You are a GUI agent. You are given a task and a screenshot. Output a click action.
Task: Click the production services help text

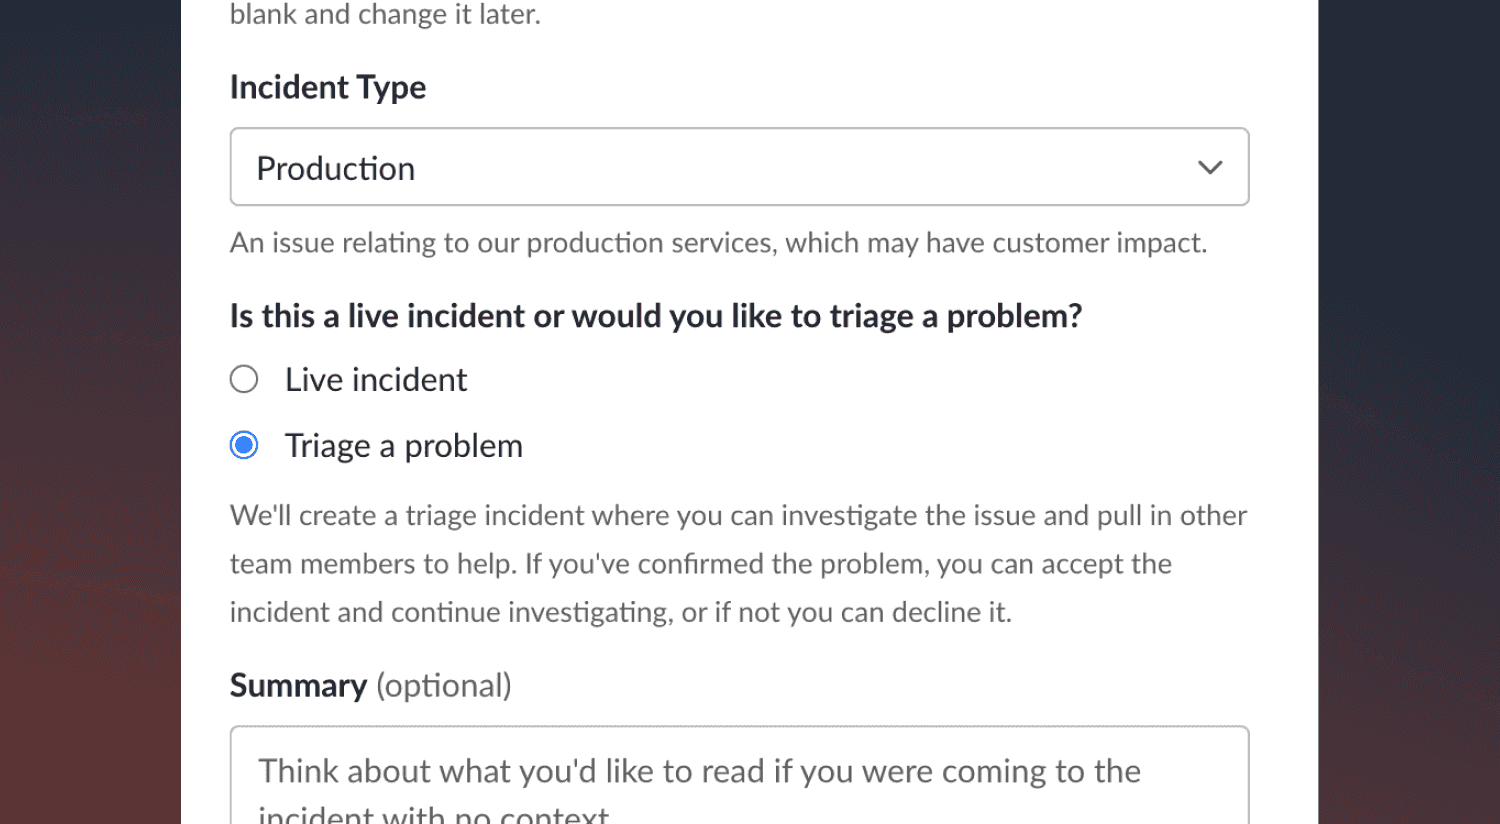pyautogui.click(x=718, y=243)
